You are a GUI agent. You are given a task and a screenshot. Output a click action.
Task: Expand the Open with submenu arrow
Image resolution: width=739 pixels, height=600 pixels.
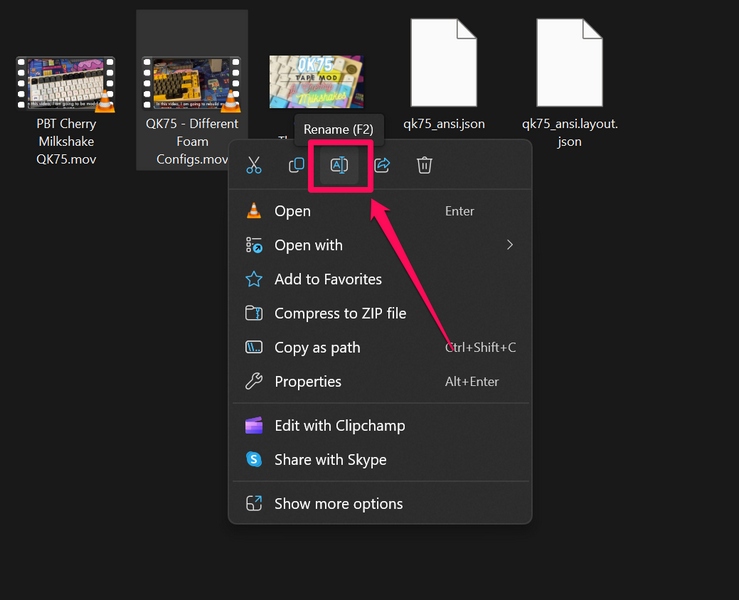click(510, 245)
